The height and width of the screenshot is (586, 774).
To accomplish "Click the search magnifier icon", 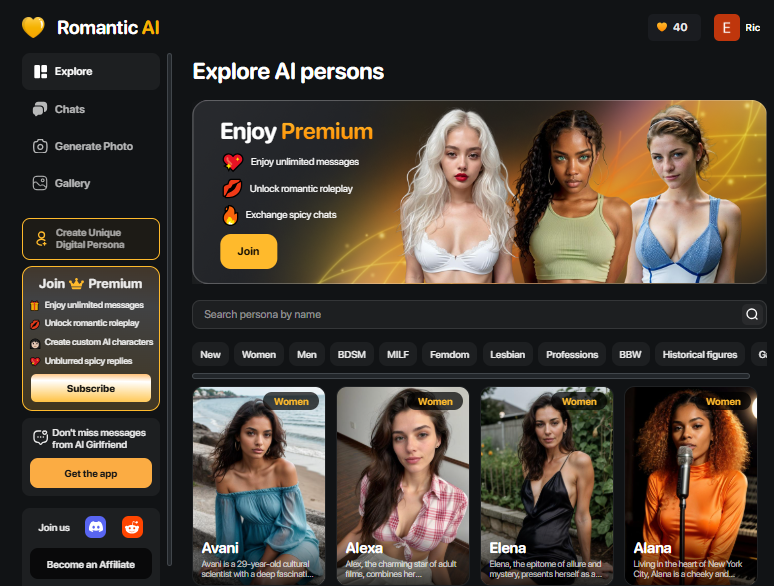I will coord(752,314).
